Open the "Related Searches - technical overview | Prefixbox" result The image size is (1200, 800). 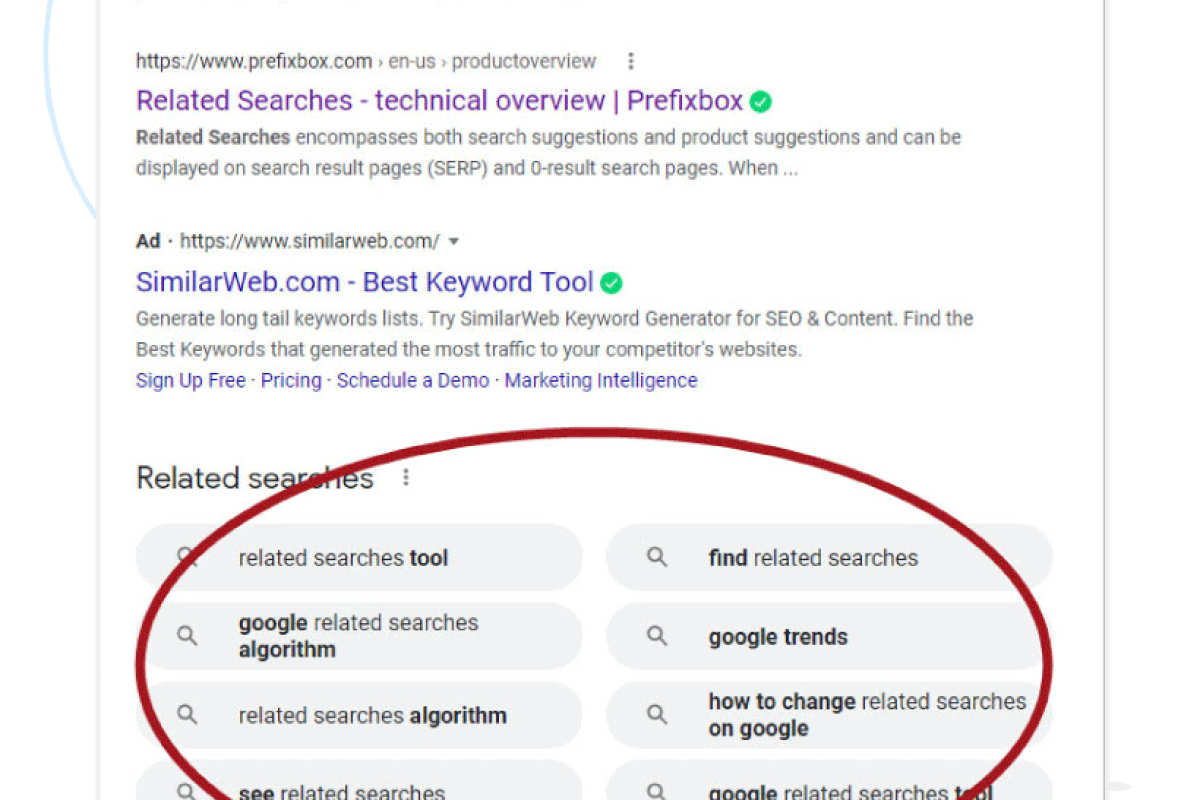click(440, 101)
